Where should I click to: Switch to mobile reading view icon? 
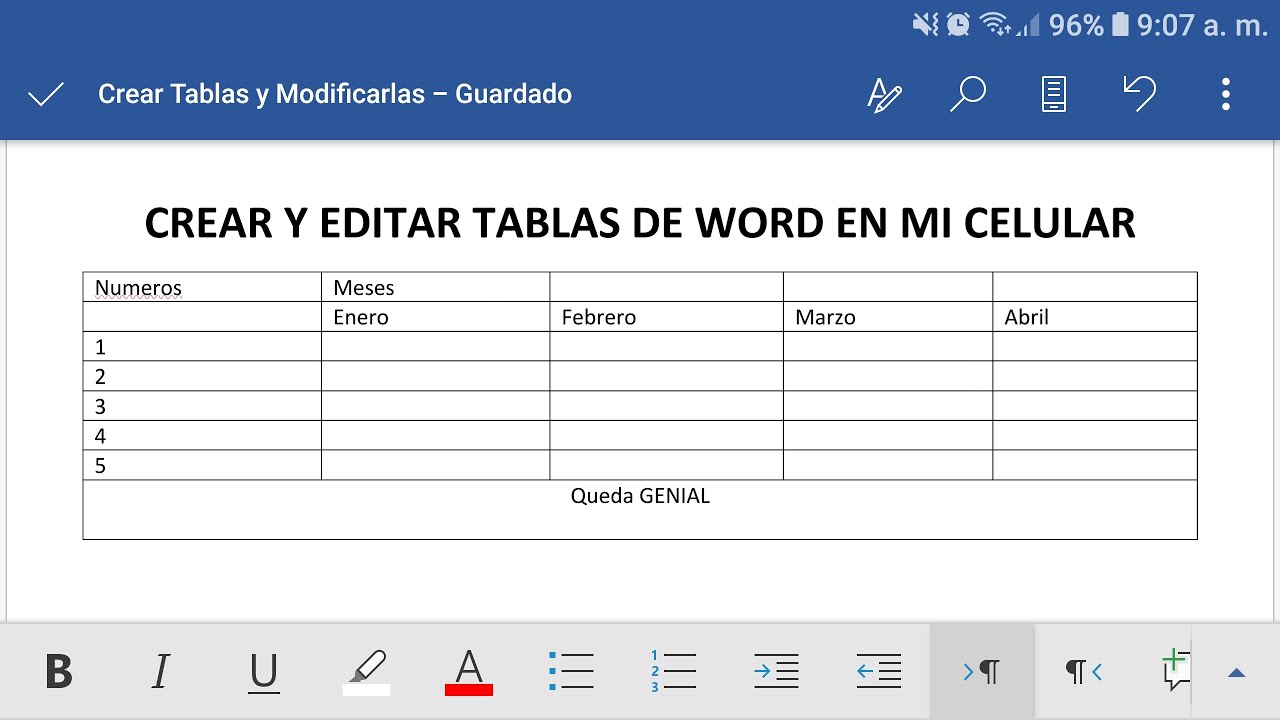(x=1054, y=94)
